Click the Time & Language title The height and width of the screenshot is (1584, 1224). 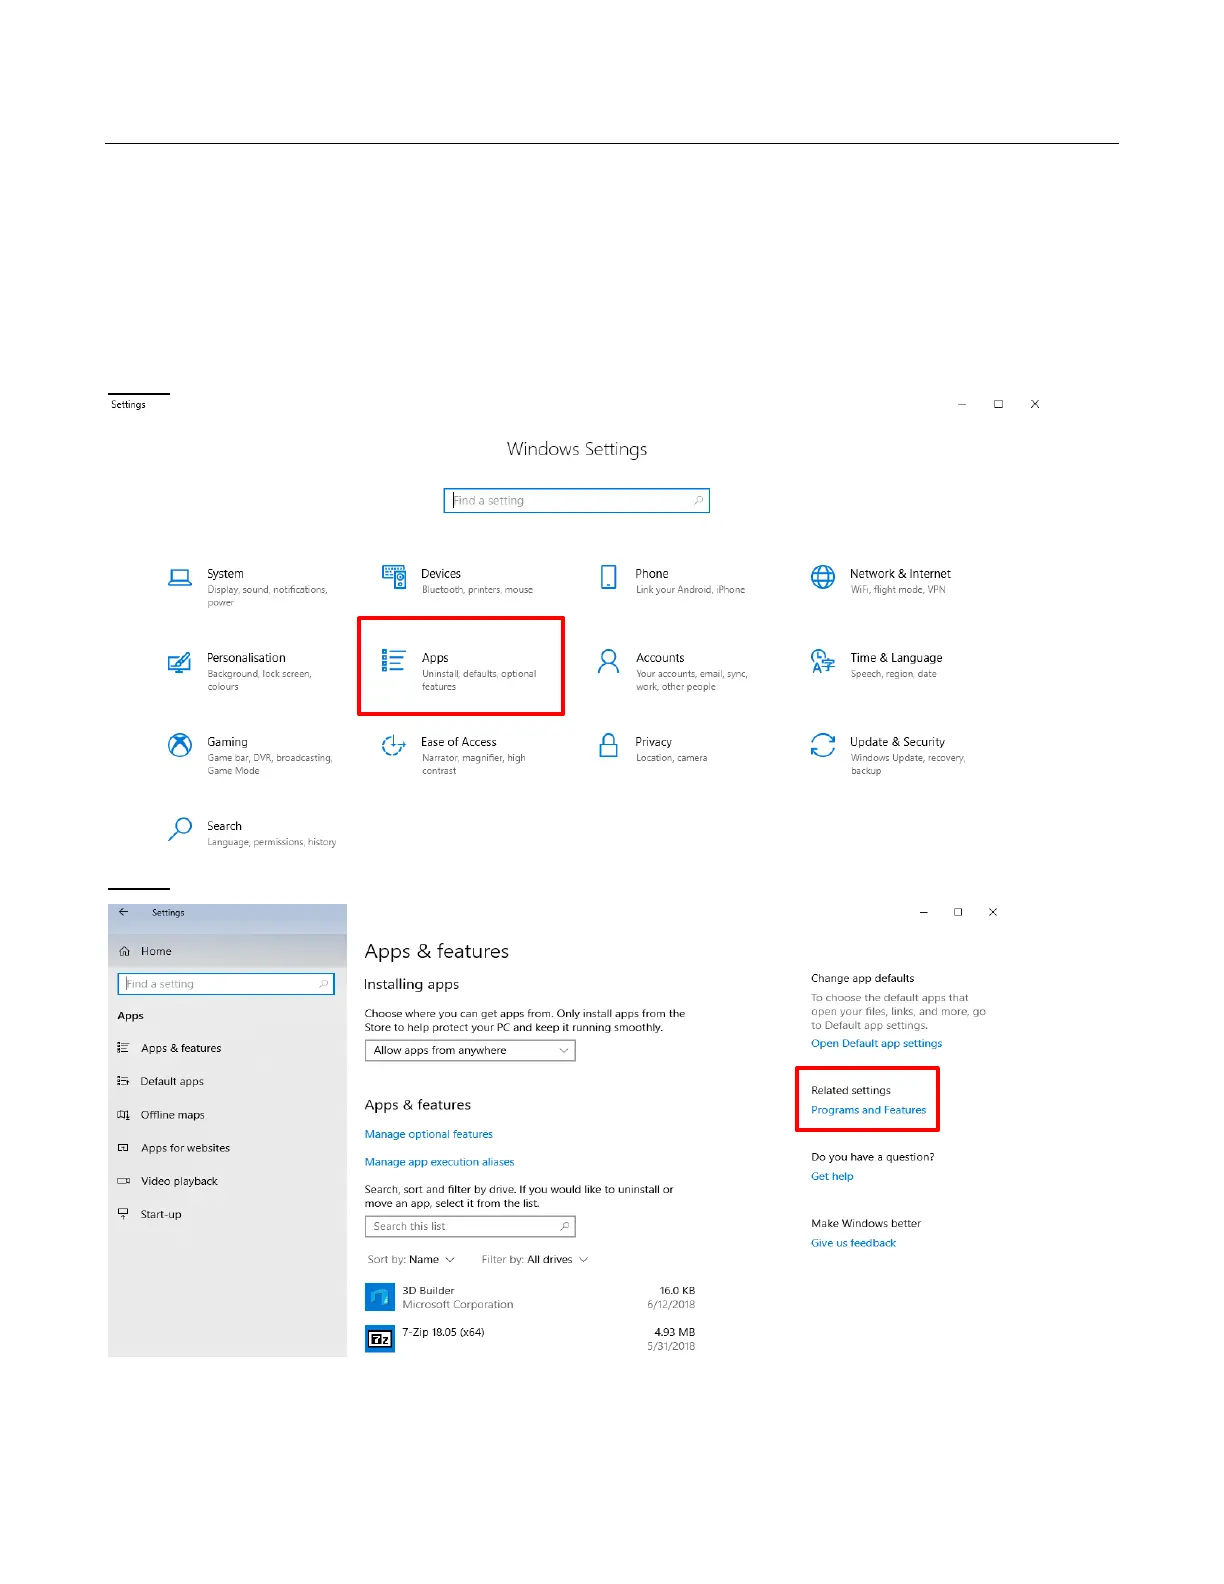896,657
